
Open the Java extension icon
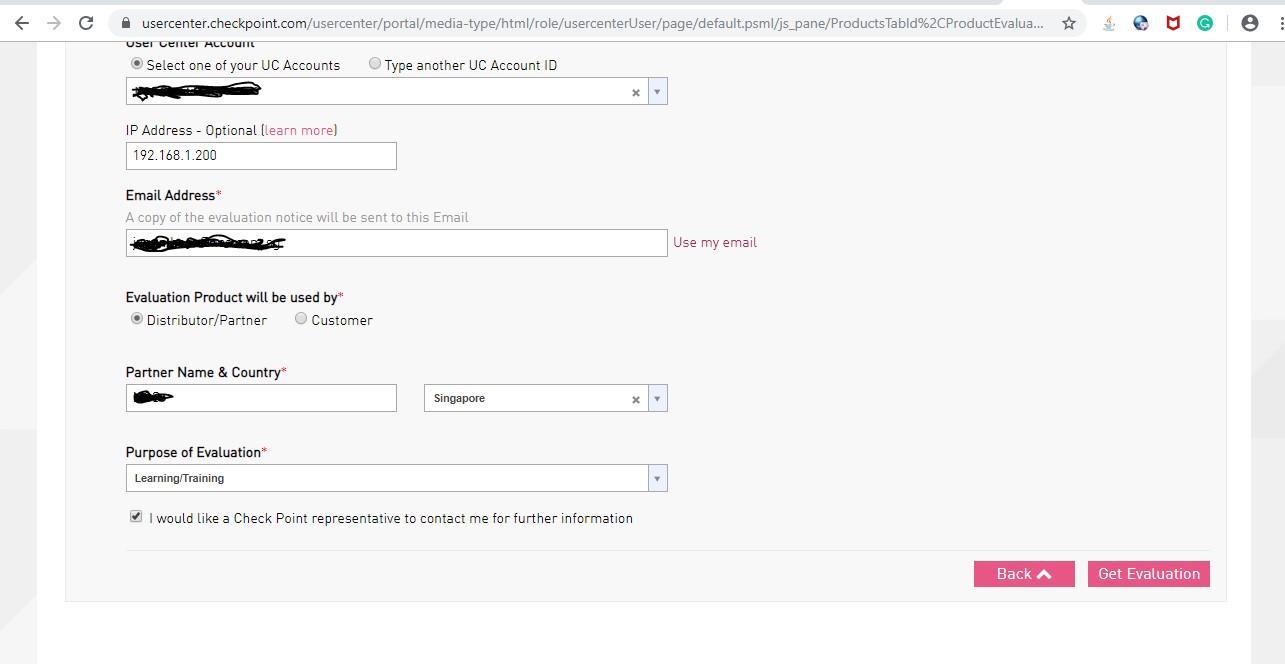coord(1109,23)
